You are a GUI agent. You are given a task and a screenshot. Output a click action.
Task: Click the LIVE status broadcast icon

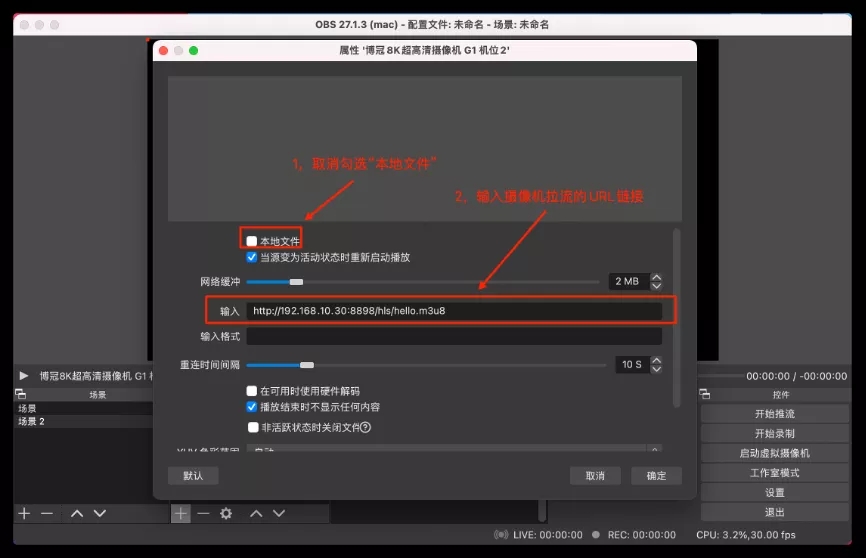tap(501, 534)
